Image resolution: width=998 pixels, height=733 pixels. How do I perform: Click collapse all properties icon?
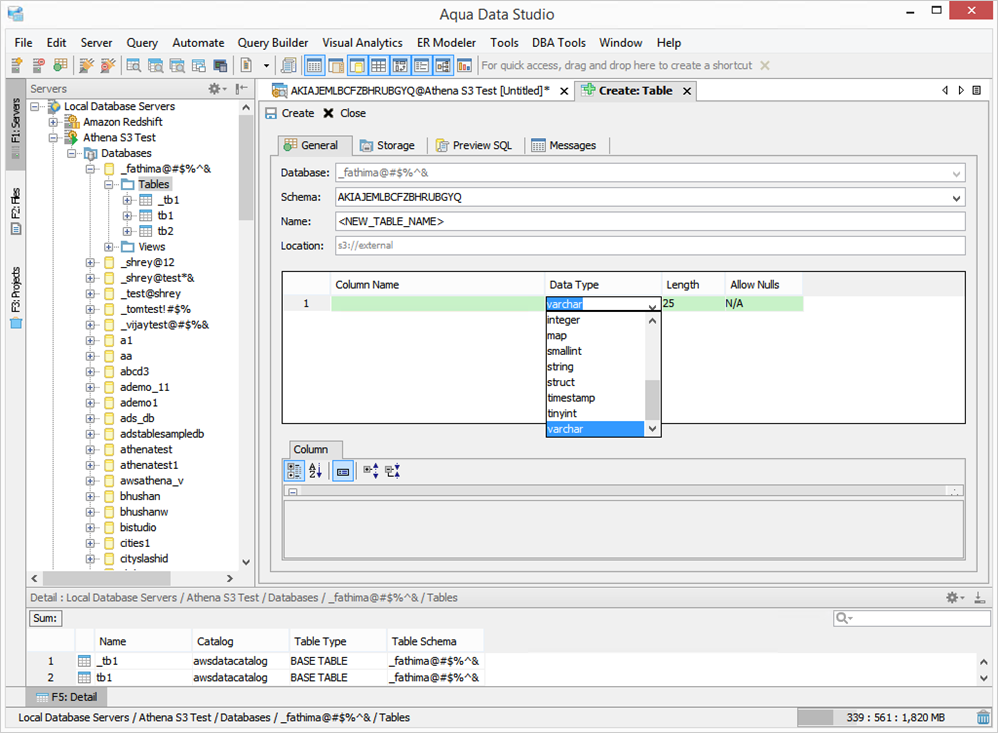pyautogui.click(x=393, y=471)
